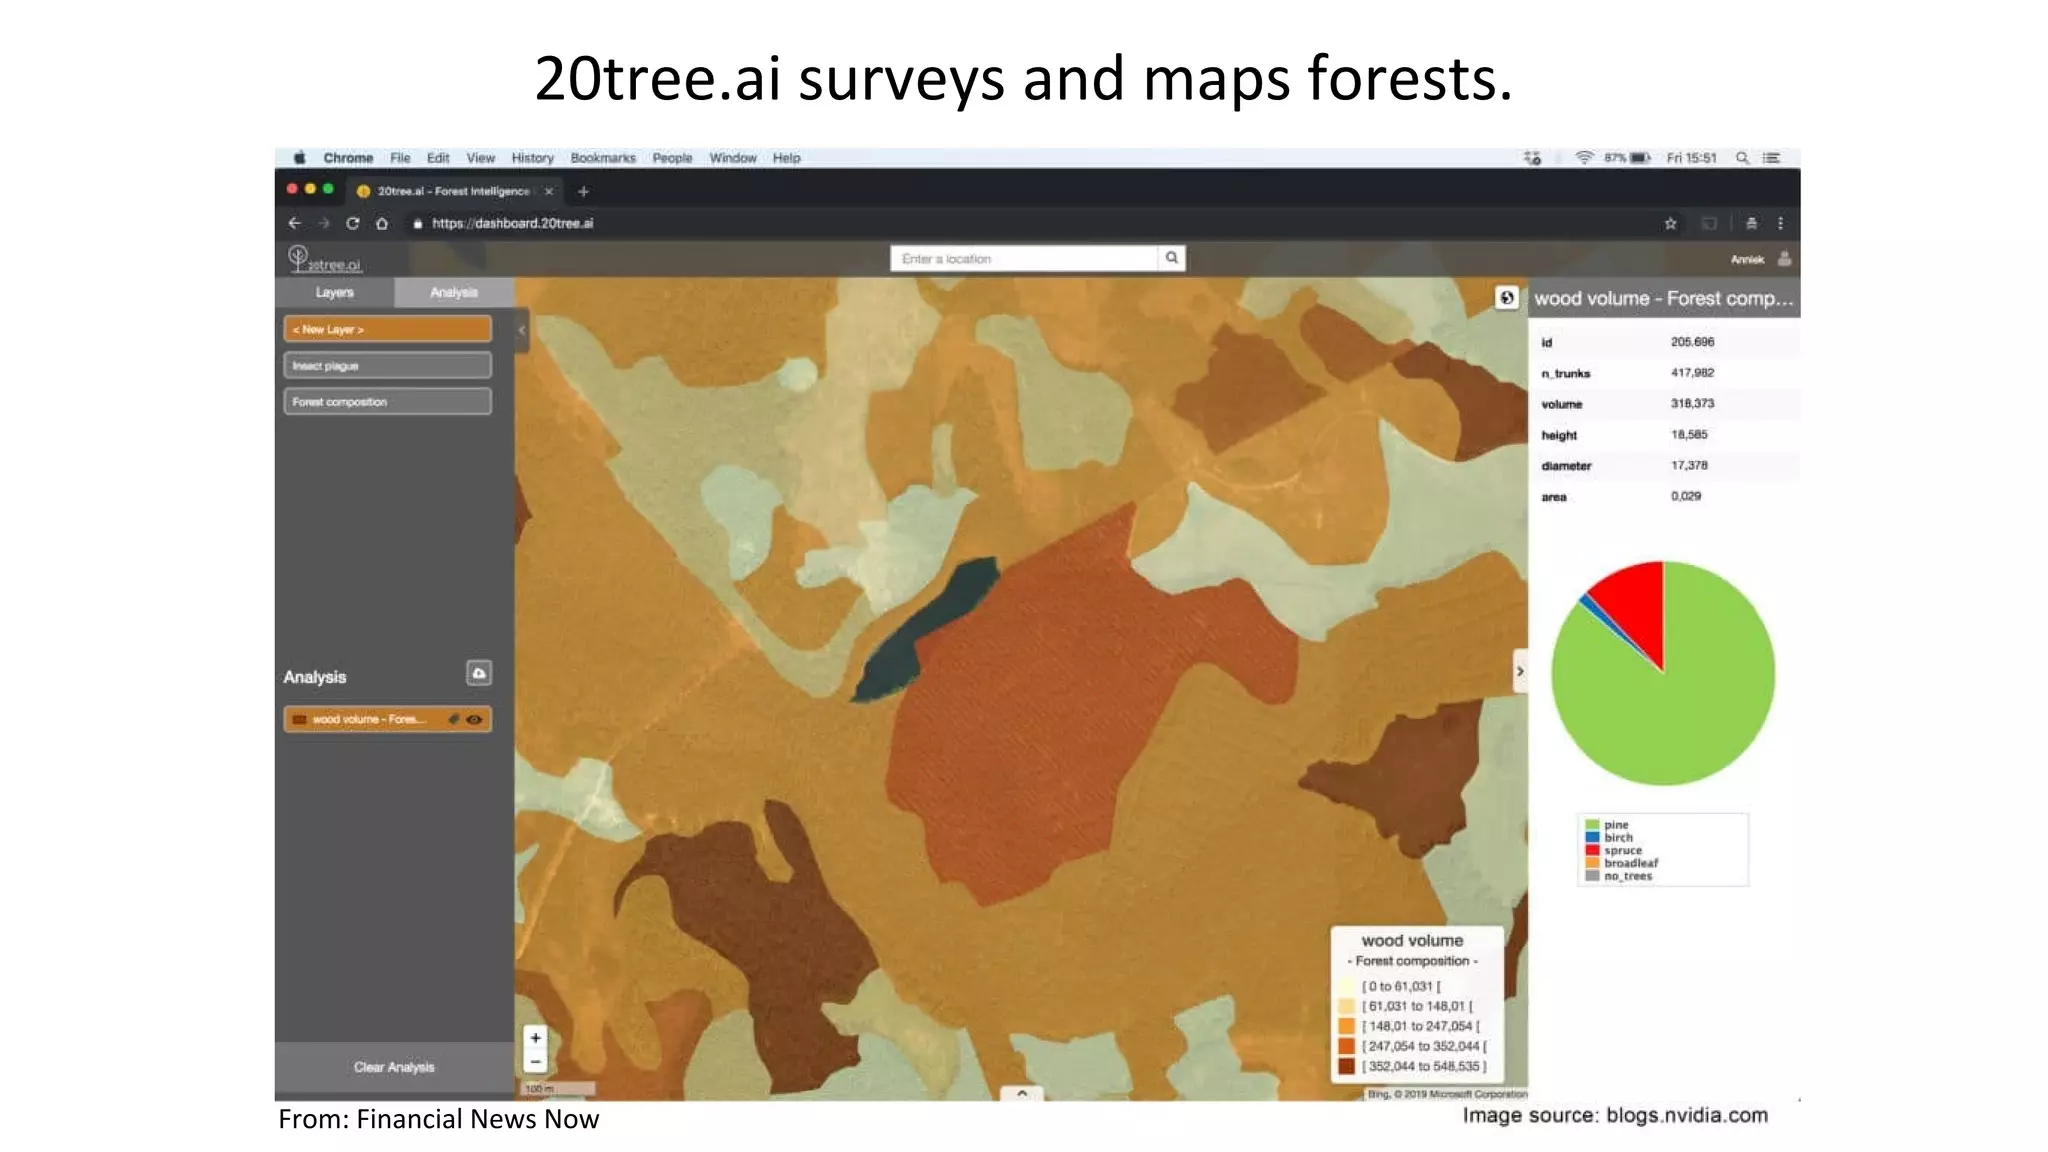Zoom out with the minus map button
Viewport: 2048px width, 1152px height.
point(535,1061)
